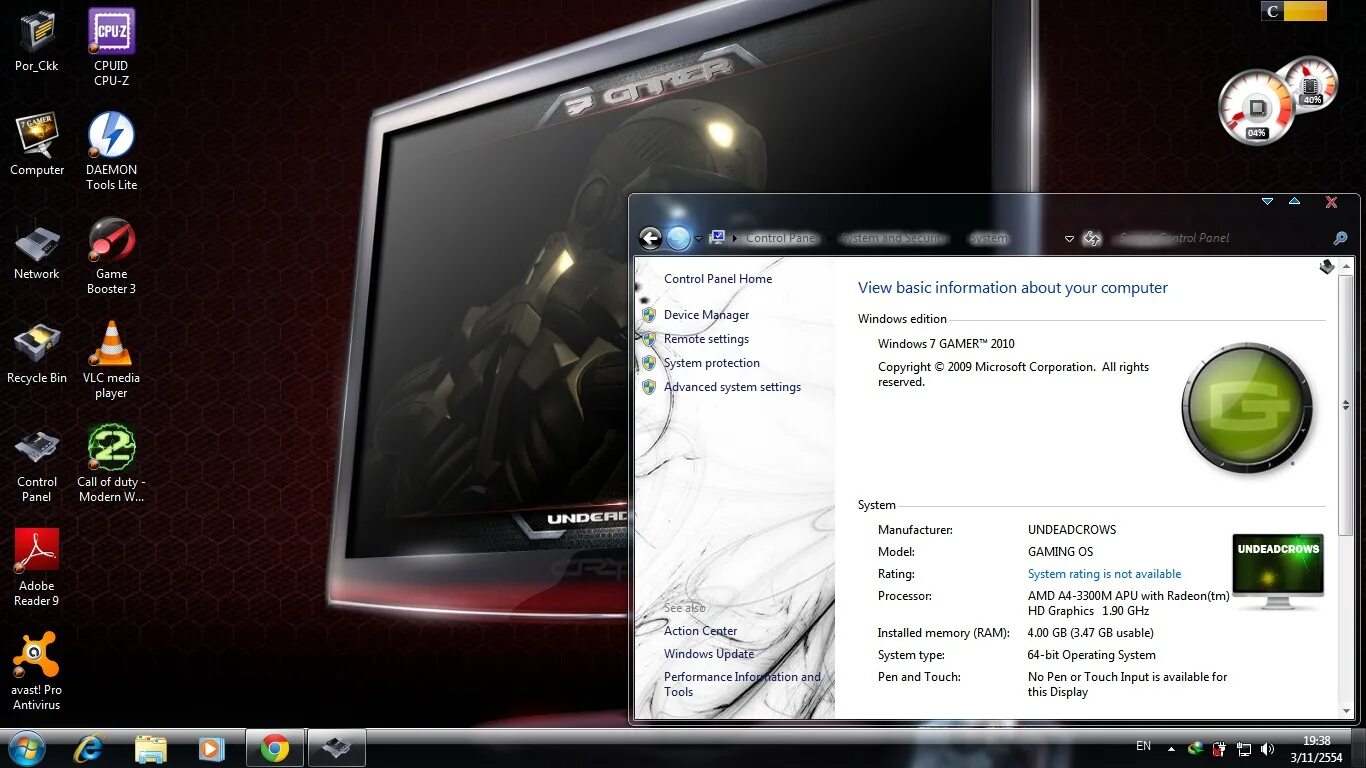The height and width of the screenshot is (768, 1366).
Task: Launch DAEMON Tools Lite shortcut
Action: tap(111, 151)
